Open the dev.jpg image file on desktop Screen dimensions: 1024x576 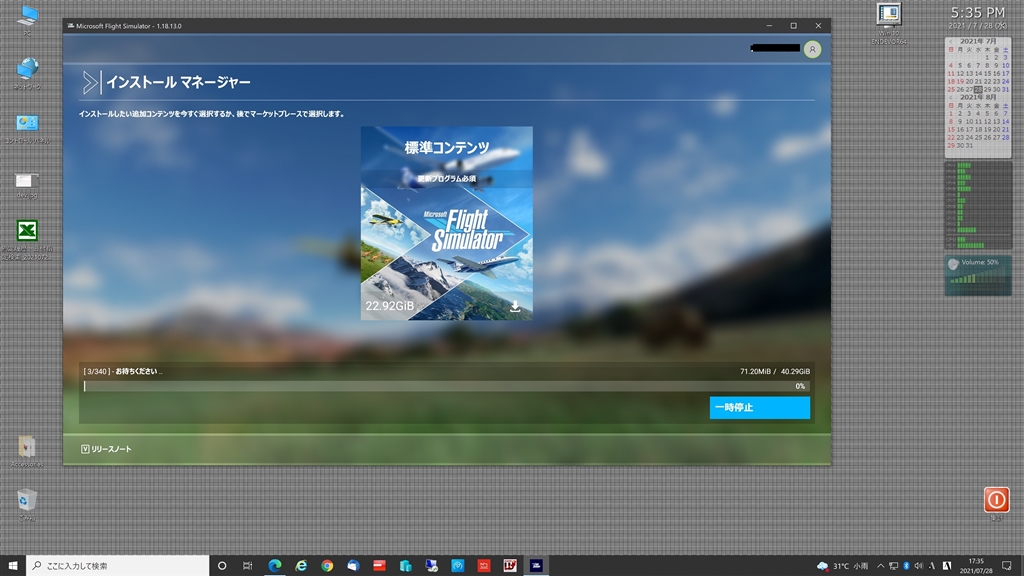27,184
